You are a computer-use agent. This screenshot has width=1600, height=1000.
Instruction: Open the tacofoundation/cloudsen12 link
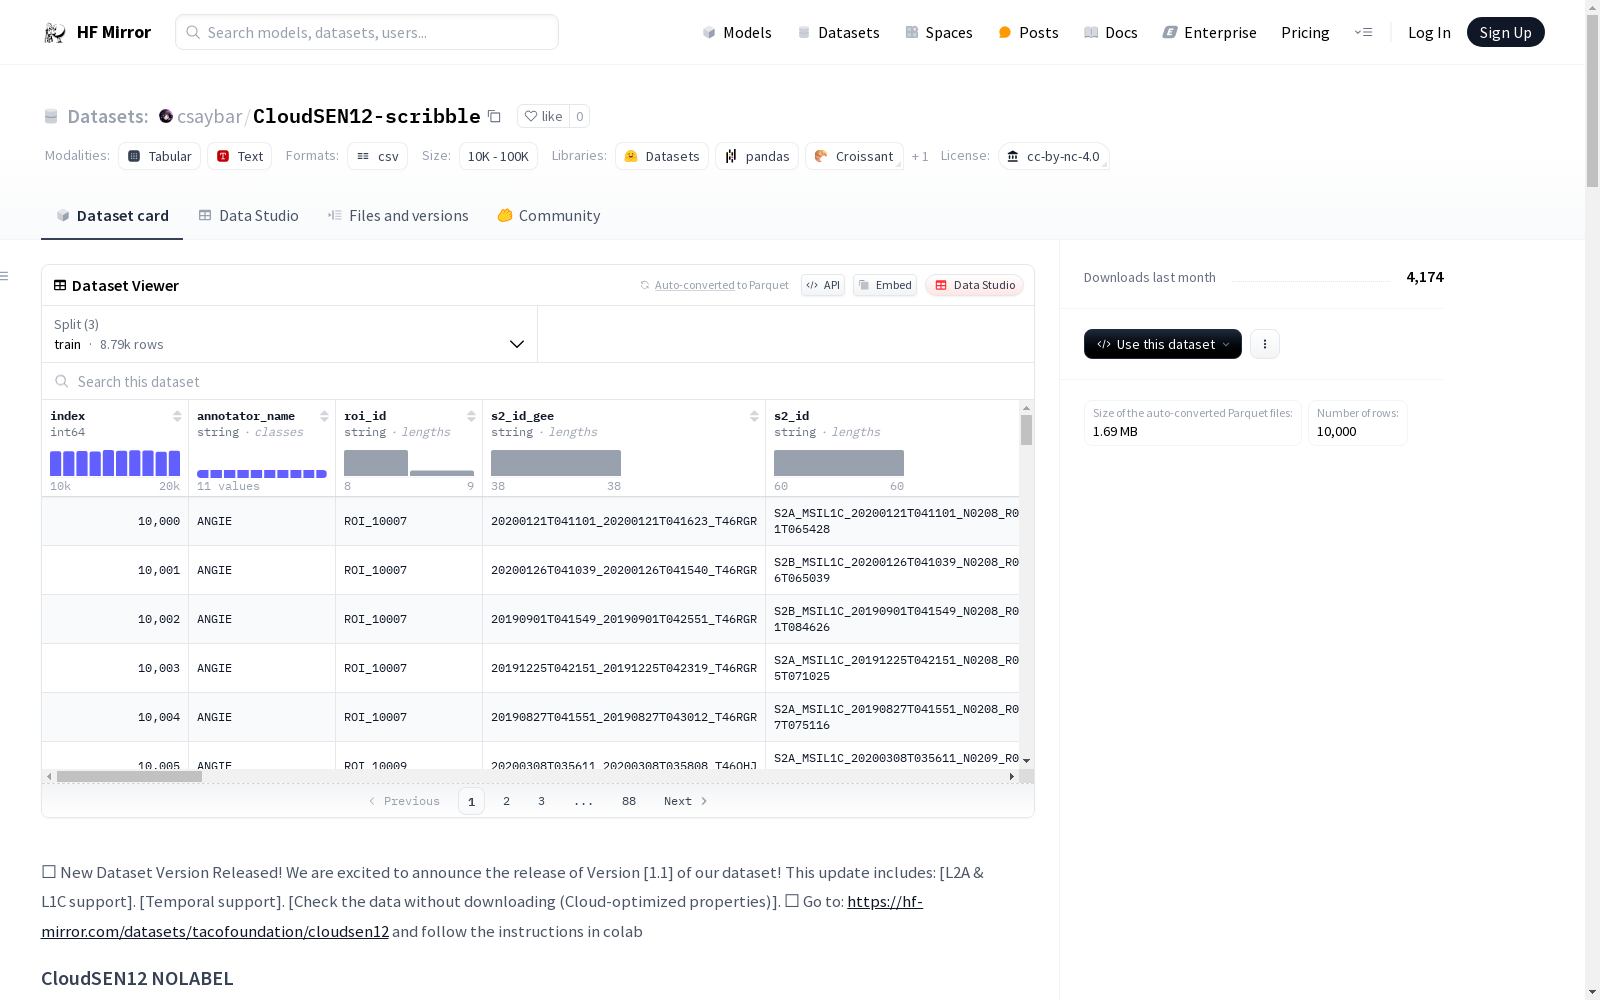[482, 916]
